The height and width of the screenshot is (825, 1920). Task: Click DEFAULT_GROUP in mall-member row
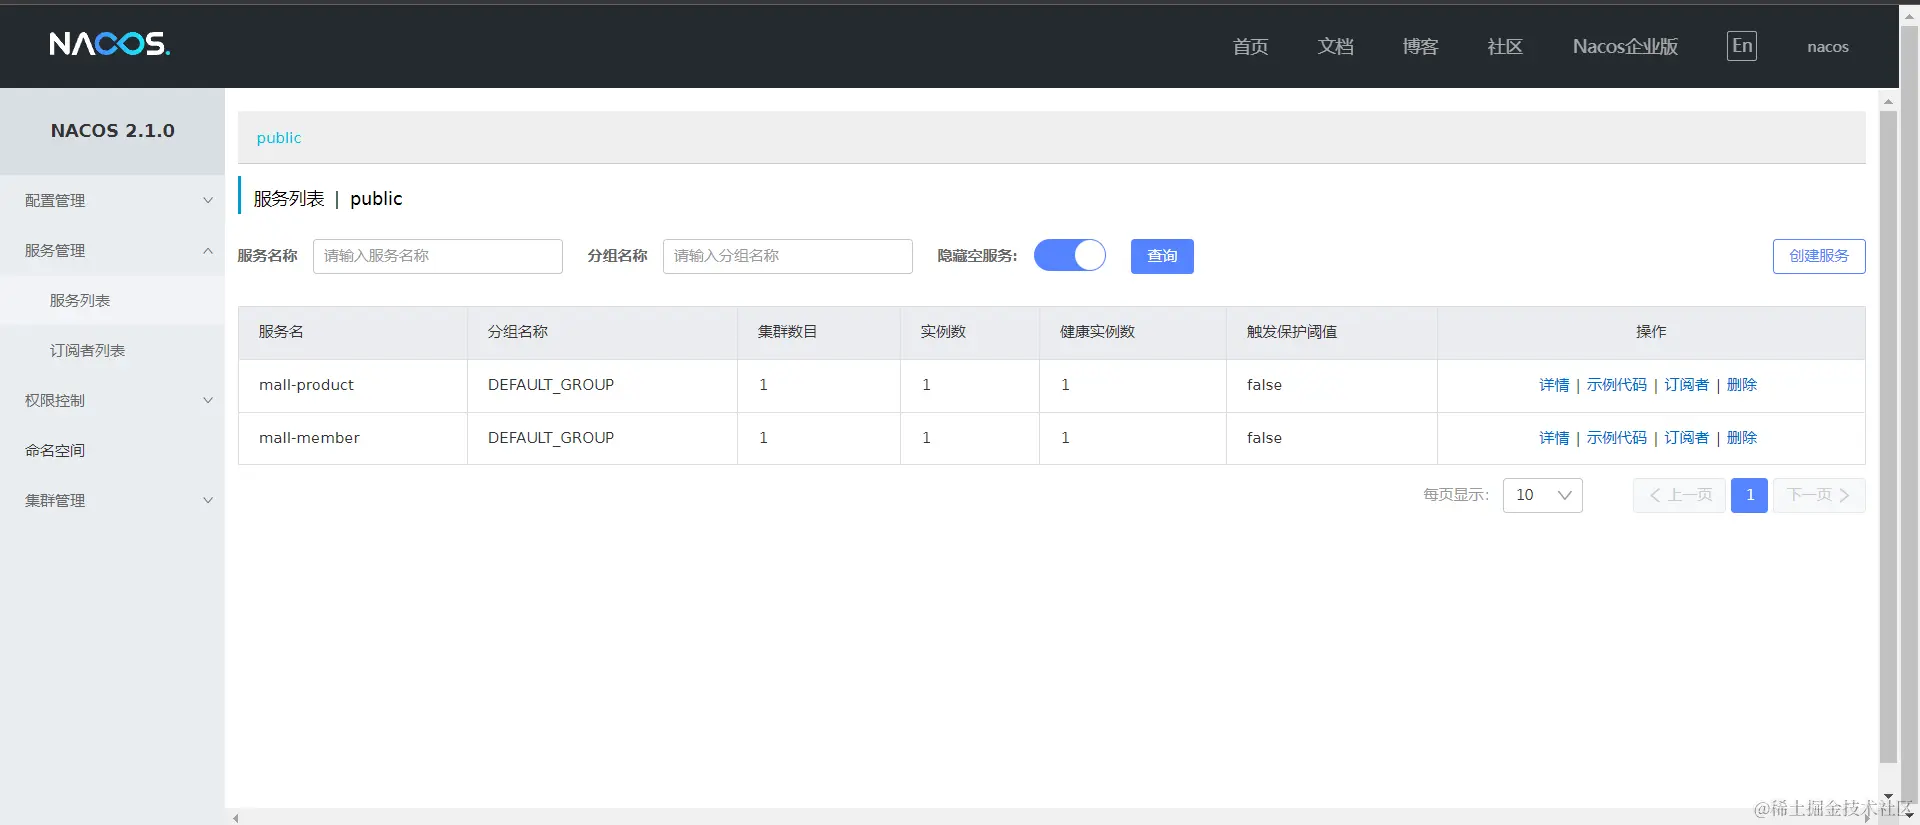[x=551, y=438]
